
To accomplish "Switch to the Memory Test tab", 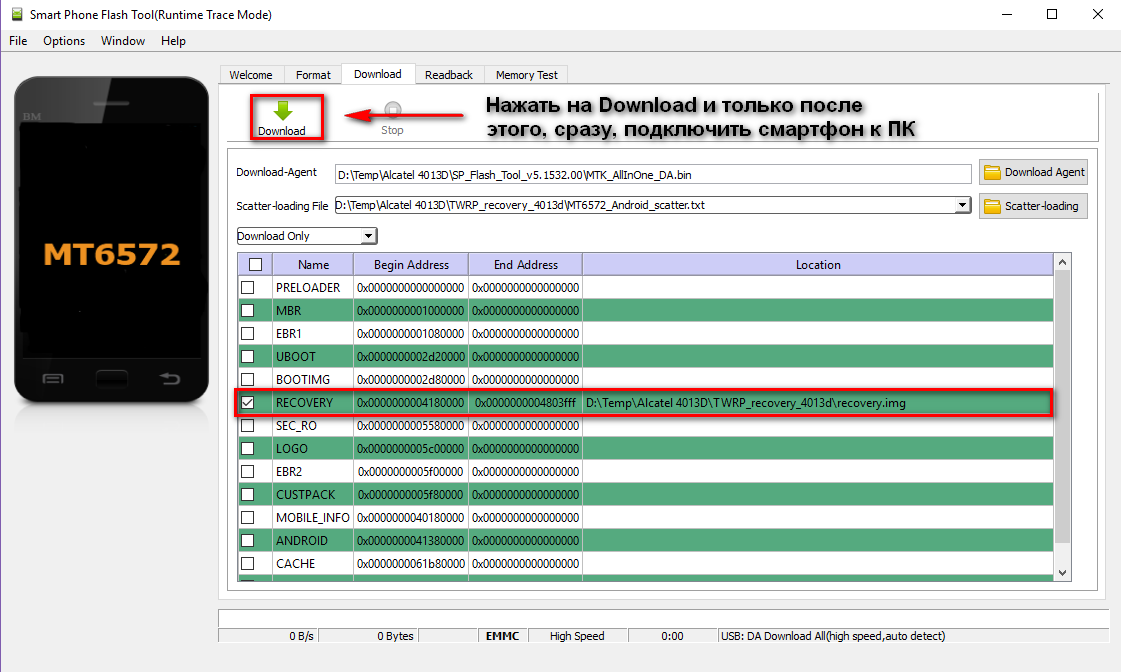I will click(526, 75).
